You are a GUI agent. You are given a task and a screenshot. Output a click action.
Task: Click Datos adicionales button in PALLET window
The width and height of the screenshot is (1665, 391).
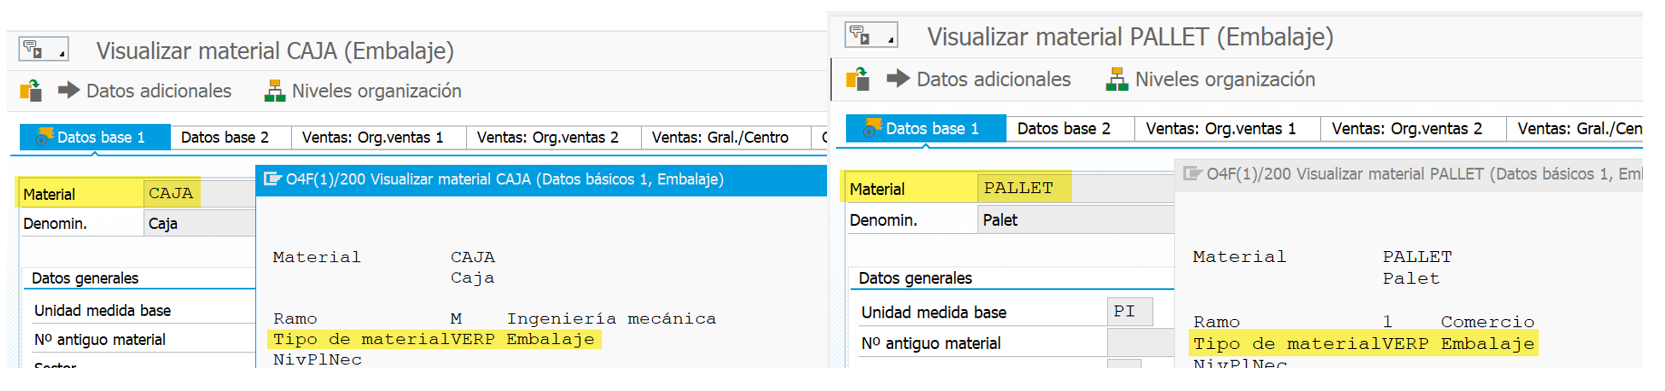(978, 79)
